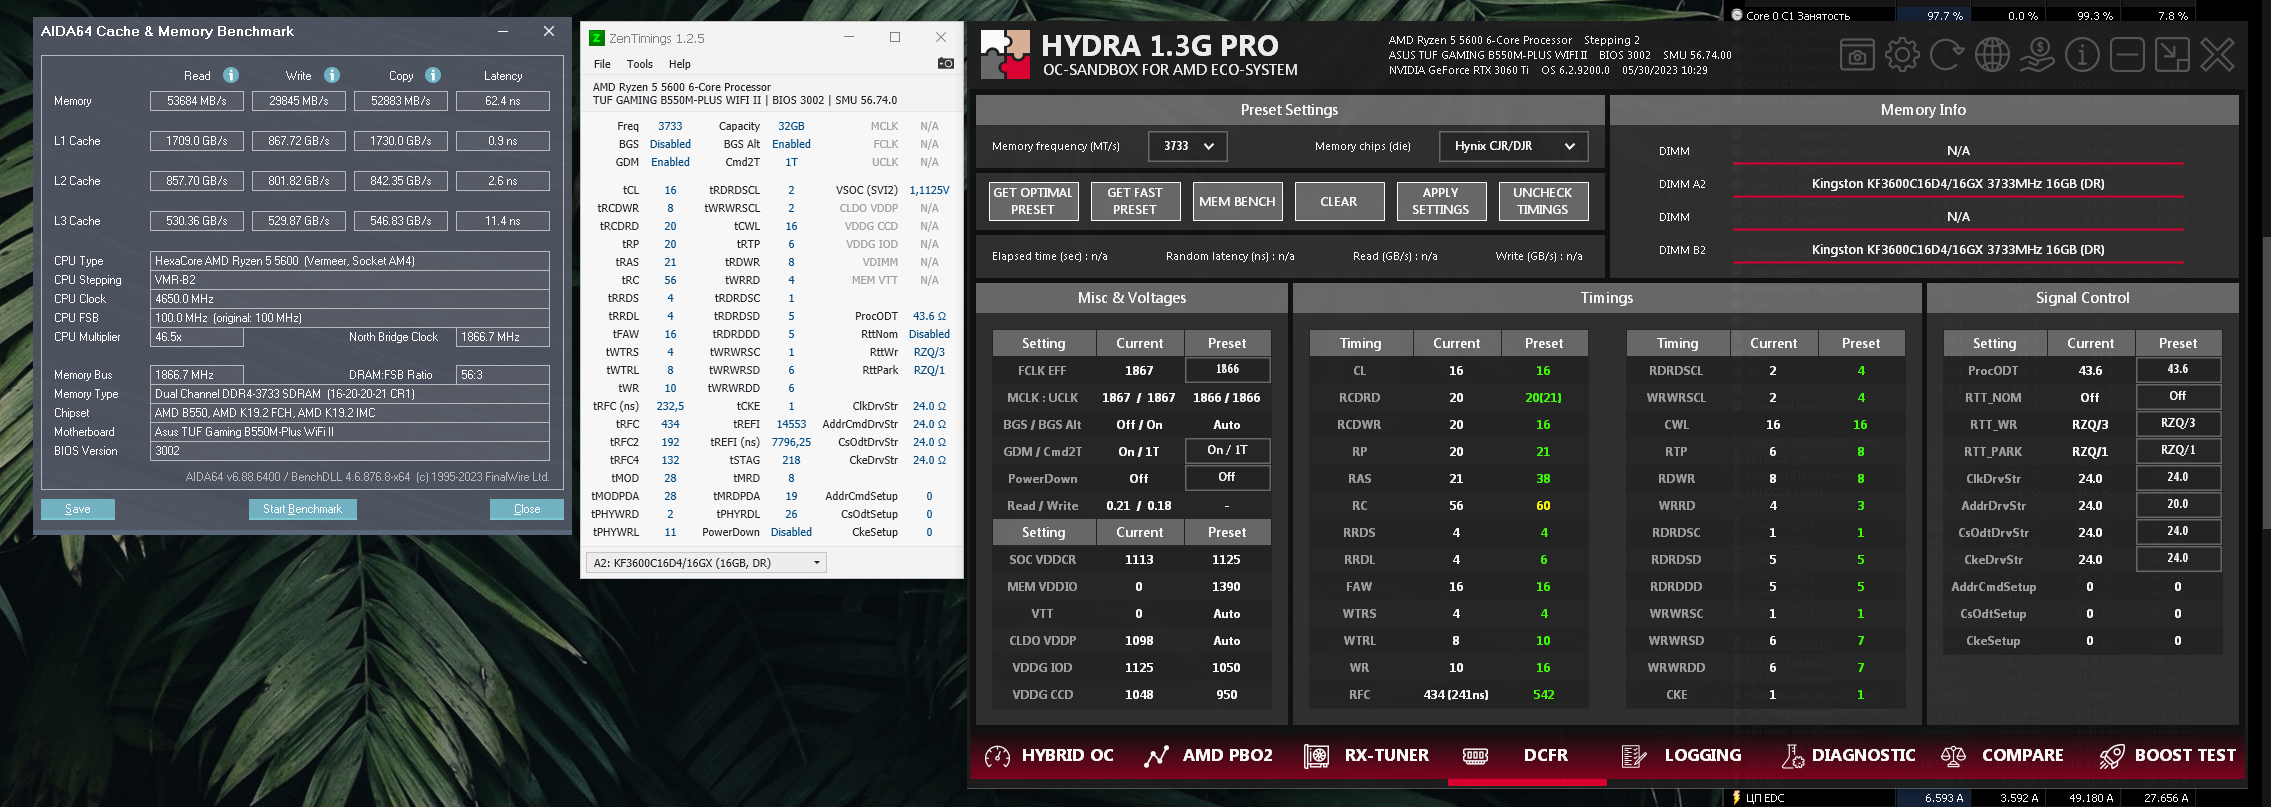Toggle the RAS preset value 38
Screen dimensions: 2271x807
pos(1543,479)
